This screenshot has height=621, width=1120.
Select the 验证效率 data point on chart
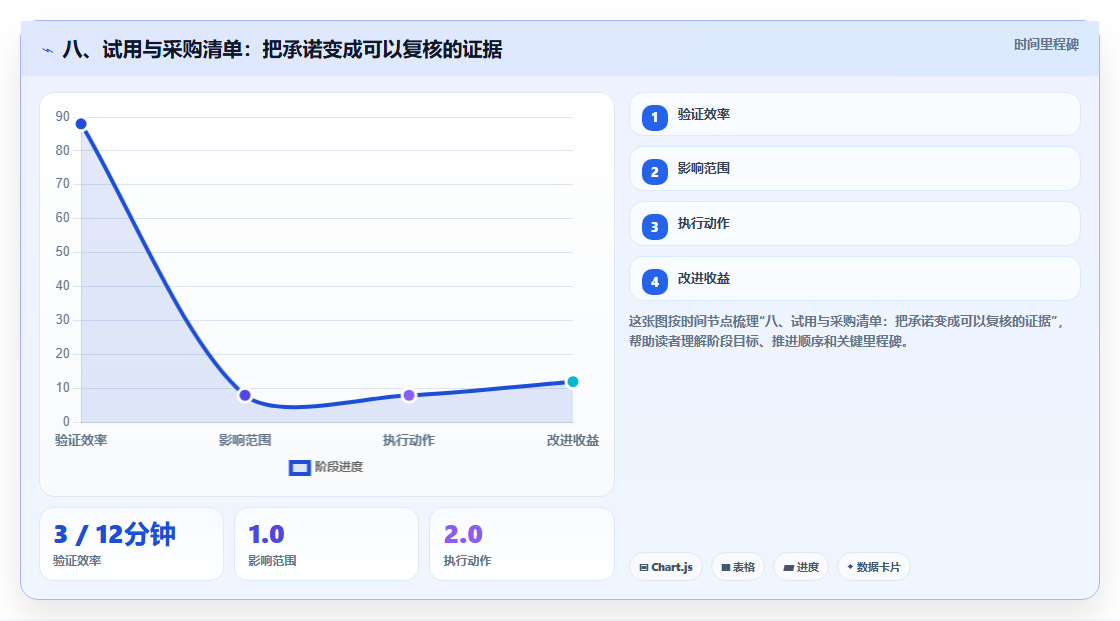click(81, 124)
